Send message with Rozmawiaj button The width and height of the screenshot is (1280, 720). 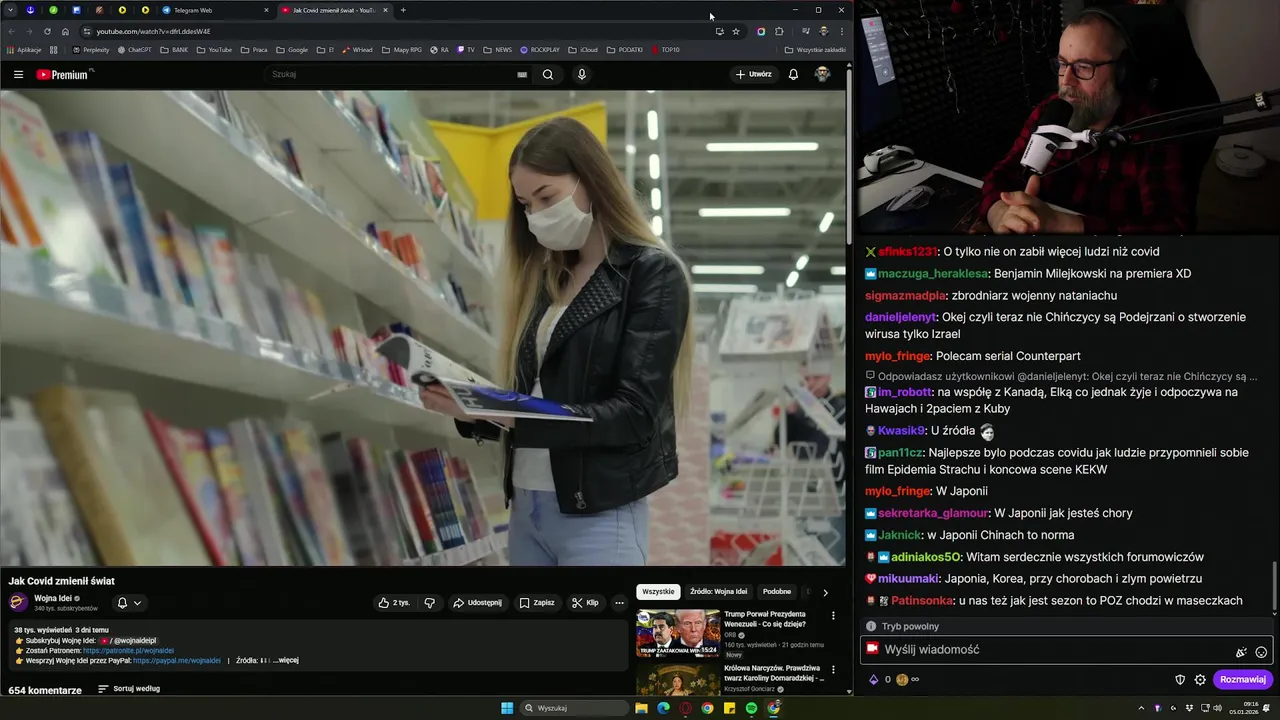1243,680
